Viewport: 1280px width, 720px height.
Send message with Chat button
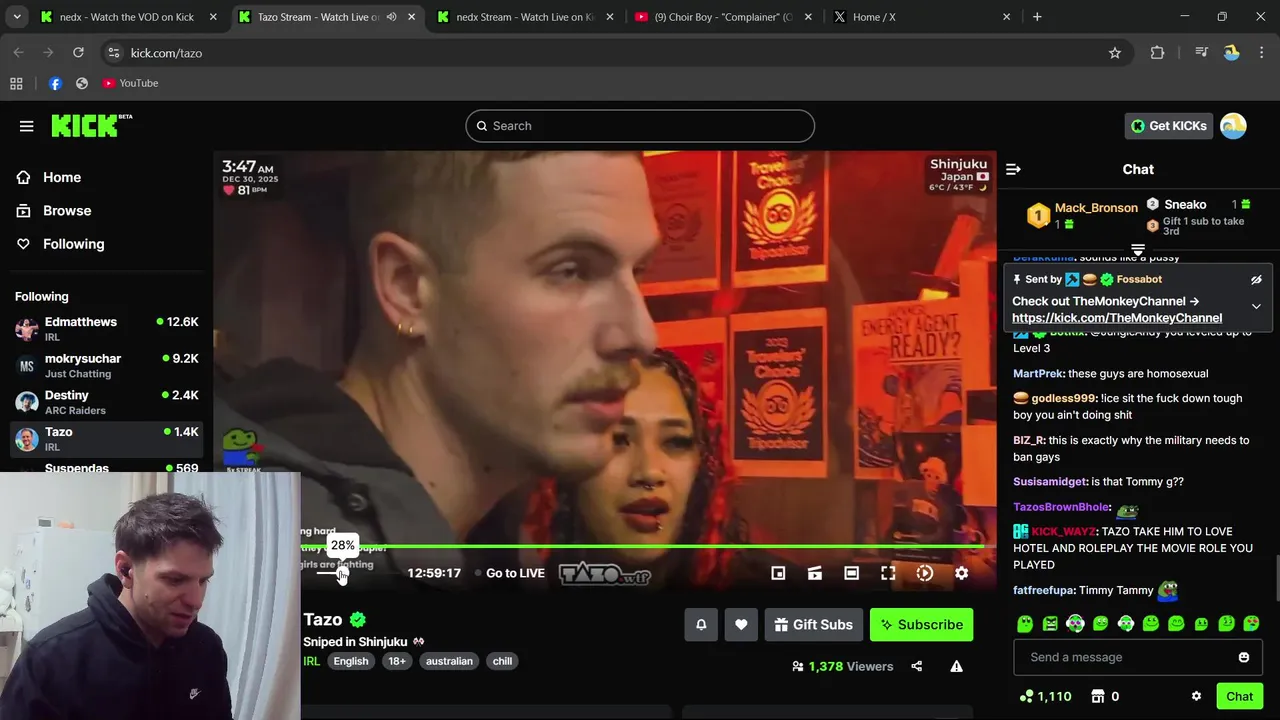pyautogui.click(x=1239, y=696)
